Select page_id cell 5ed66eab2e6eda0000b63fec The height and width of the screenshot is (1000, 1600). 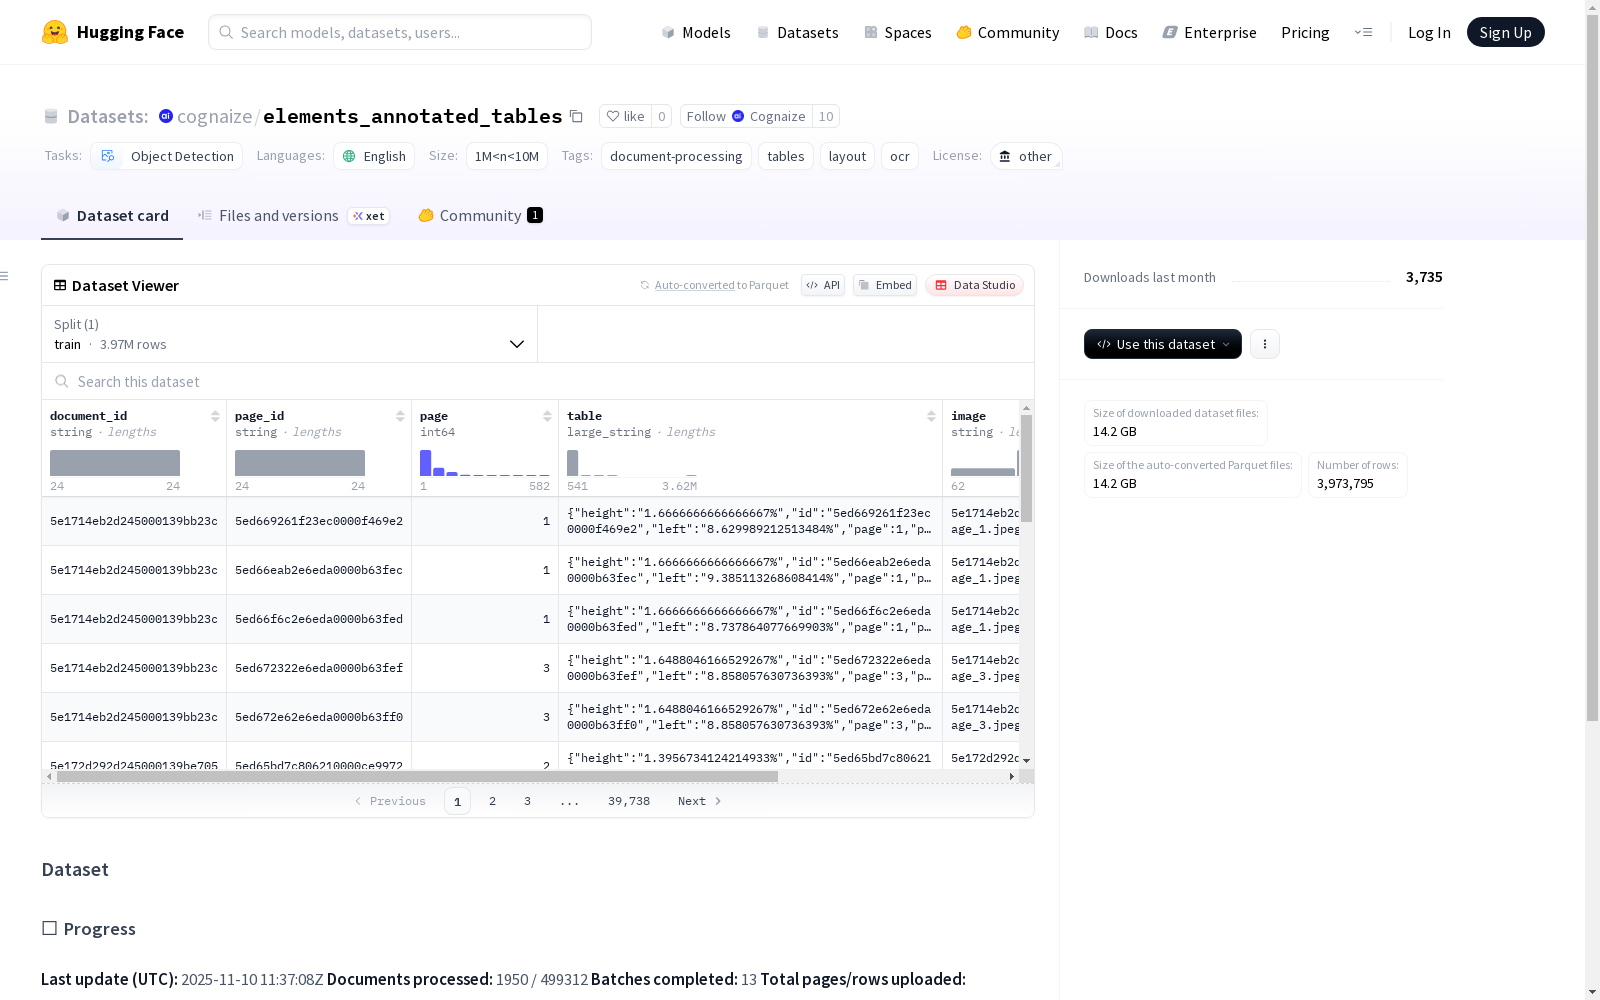tap(319, 570)
